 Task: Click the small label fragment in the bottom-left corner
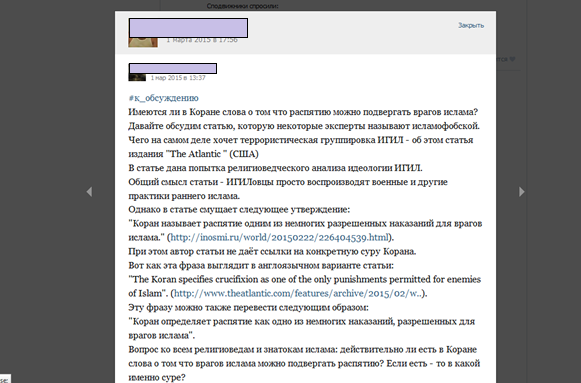5,379
